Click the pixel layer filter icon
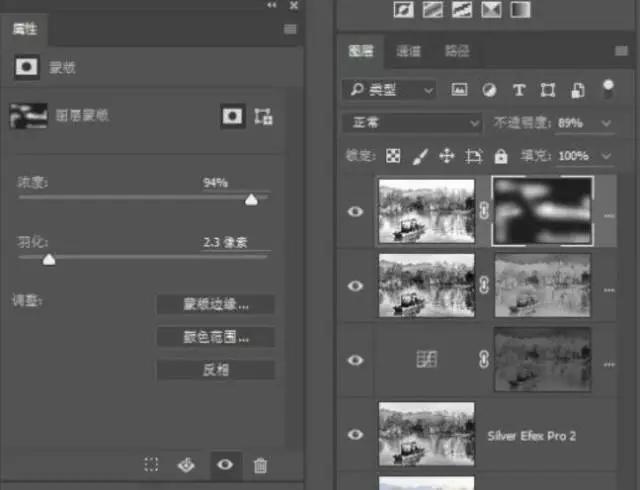640x490 pixels. pos(459,90)
